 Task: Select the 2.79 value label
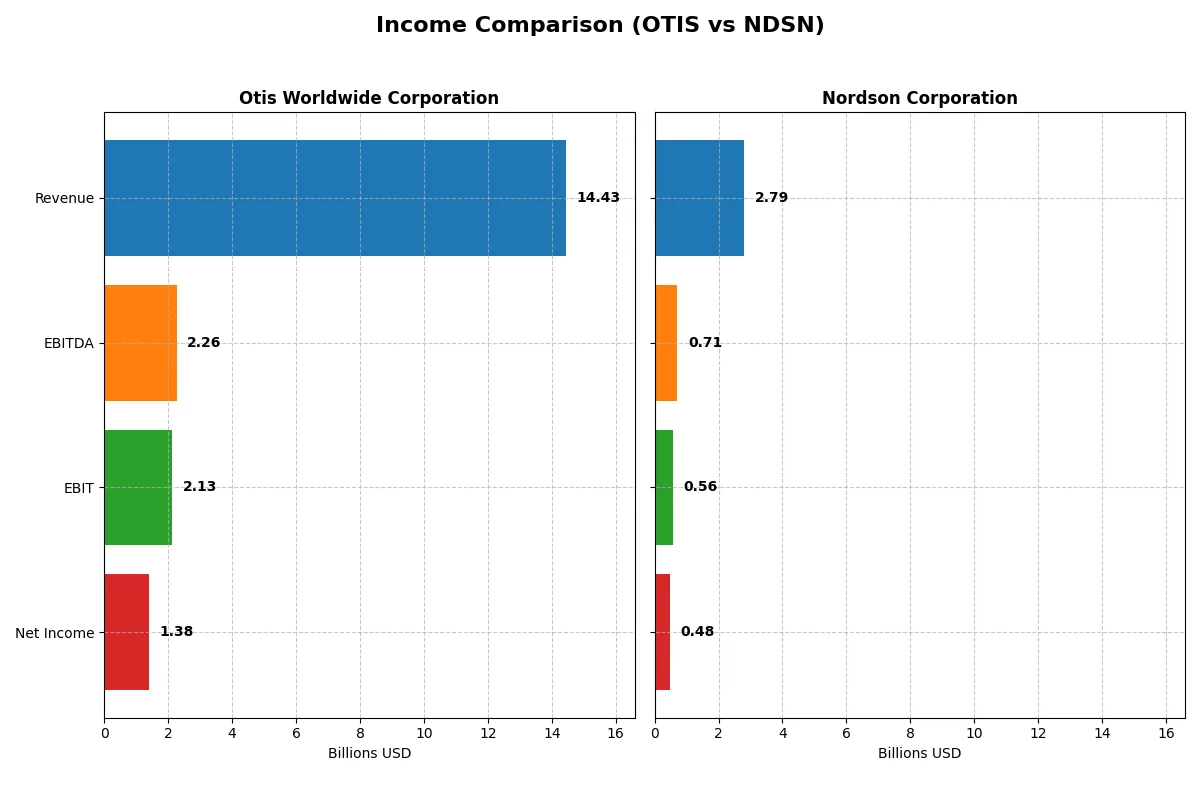tap(771, 197)
